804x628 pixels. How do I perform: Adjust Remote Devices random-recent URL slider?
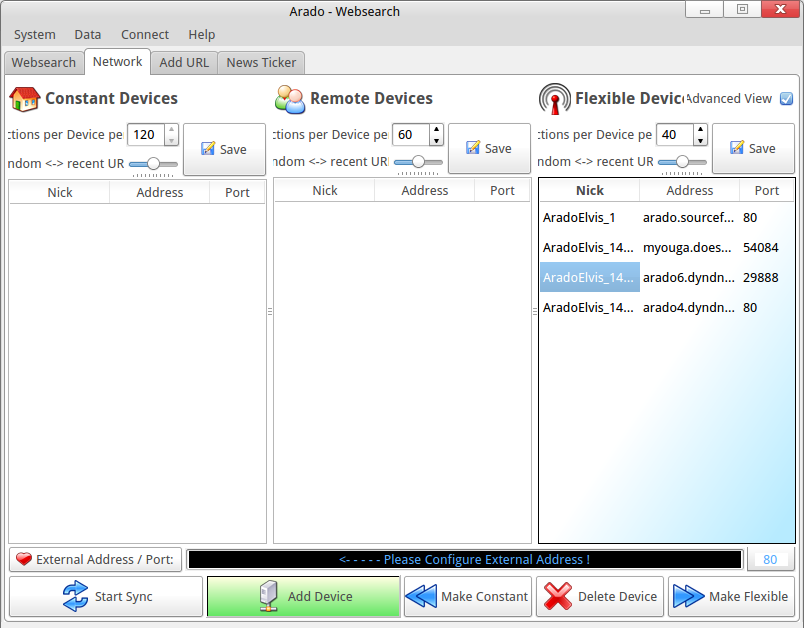(418, 162)
